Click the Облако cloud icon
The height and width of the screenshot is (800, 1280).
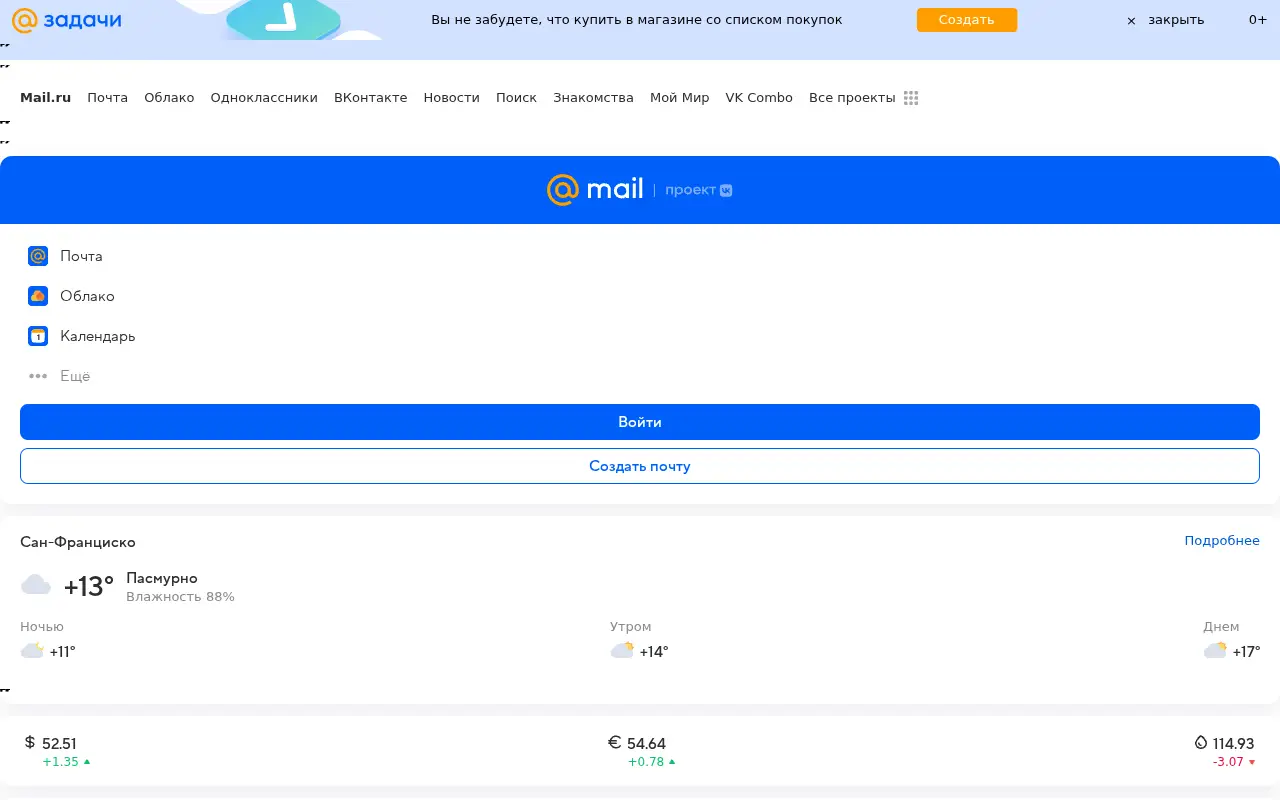coord(38,296)
